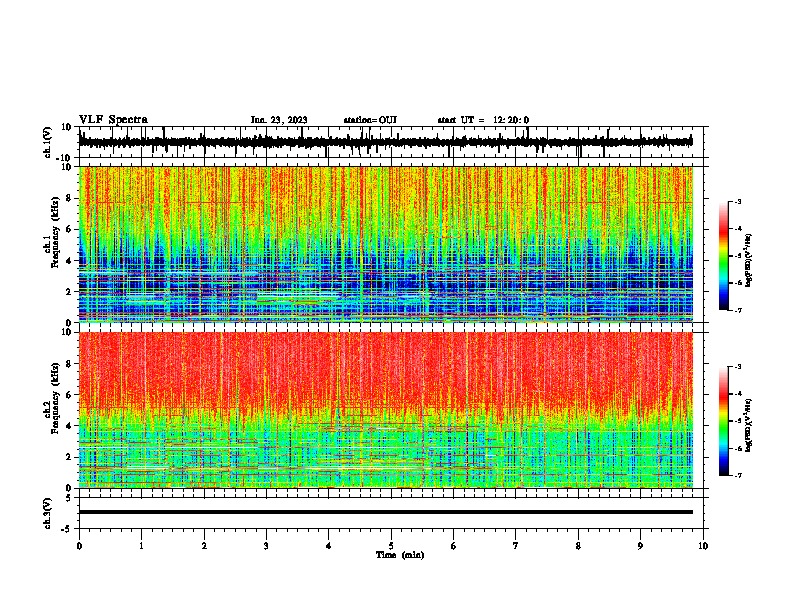
Task: Click the "start UT = 12:20:0" header text
Action: 483,120
